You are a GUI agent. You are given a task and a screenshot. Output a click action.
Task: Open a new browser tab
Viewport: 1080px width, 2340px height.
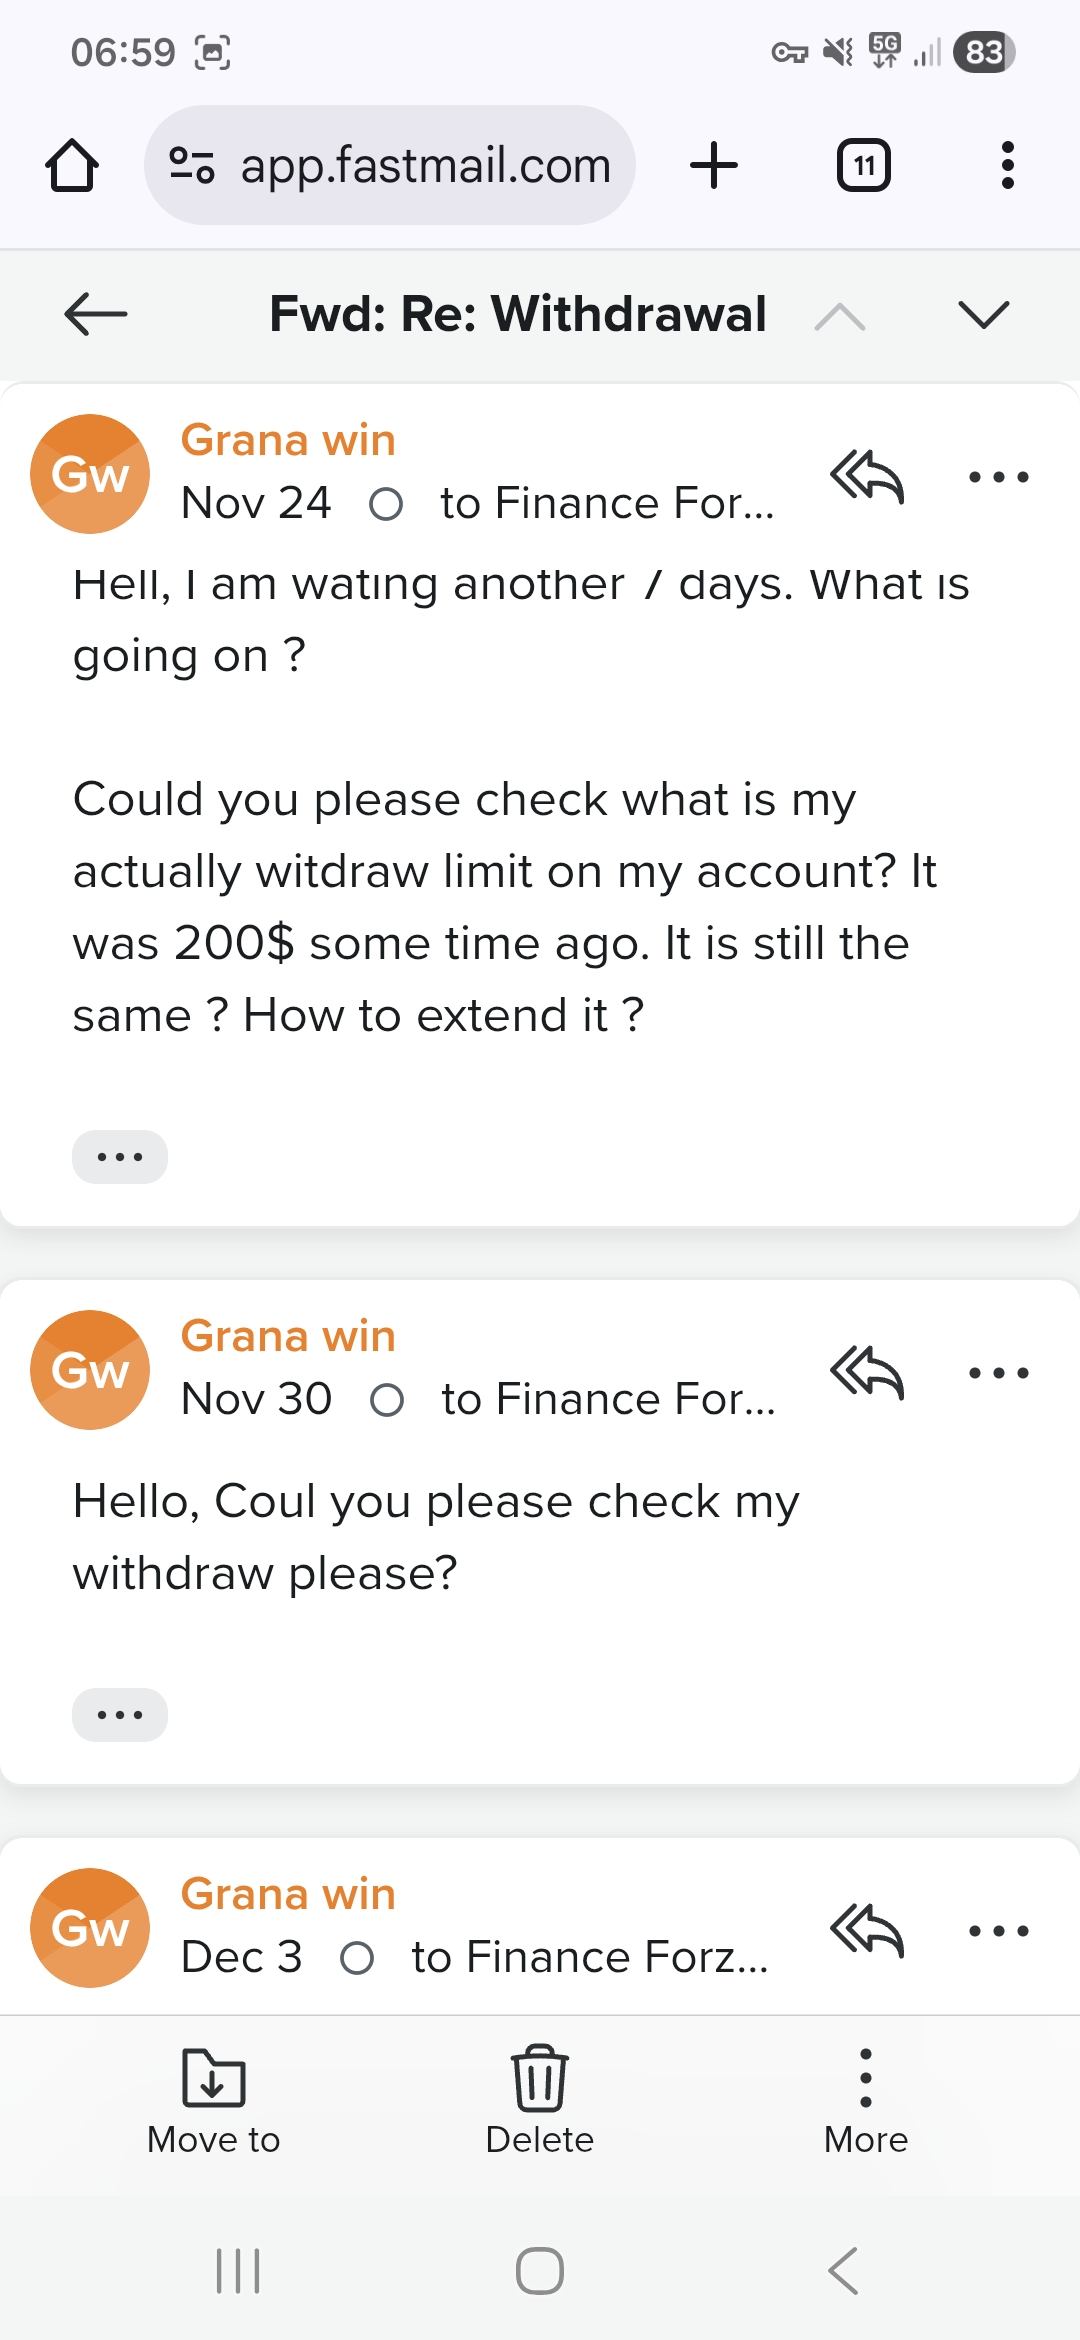714,165
